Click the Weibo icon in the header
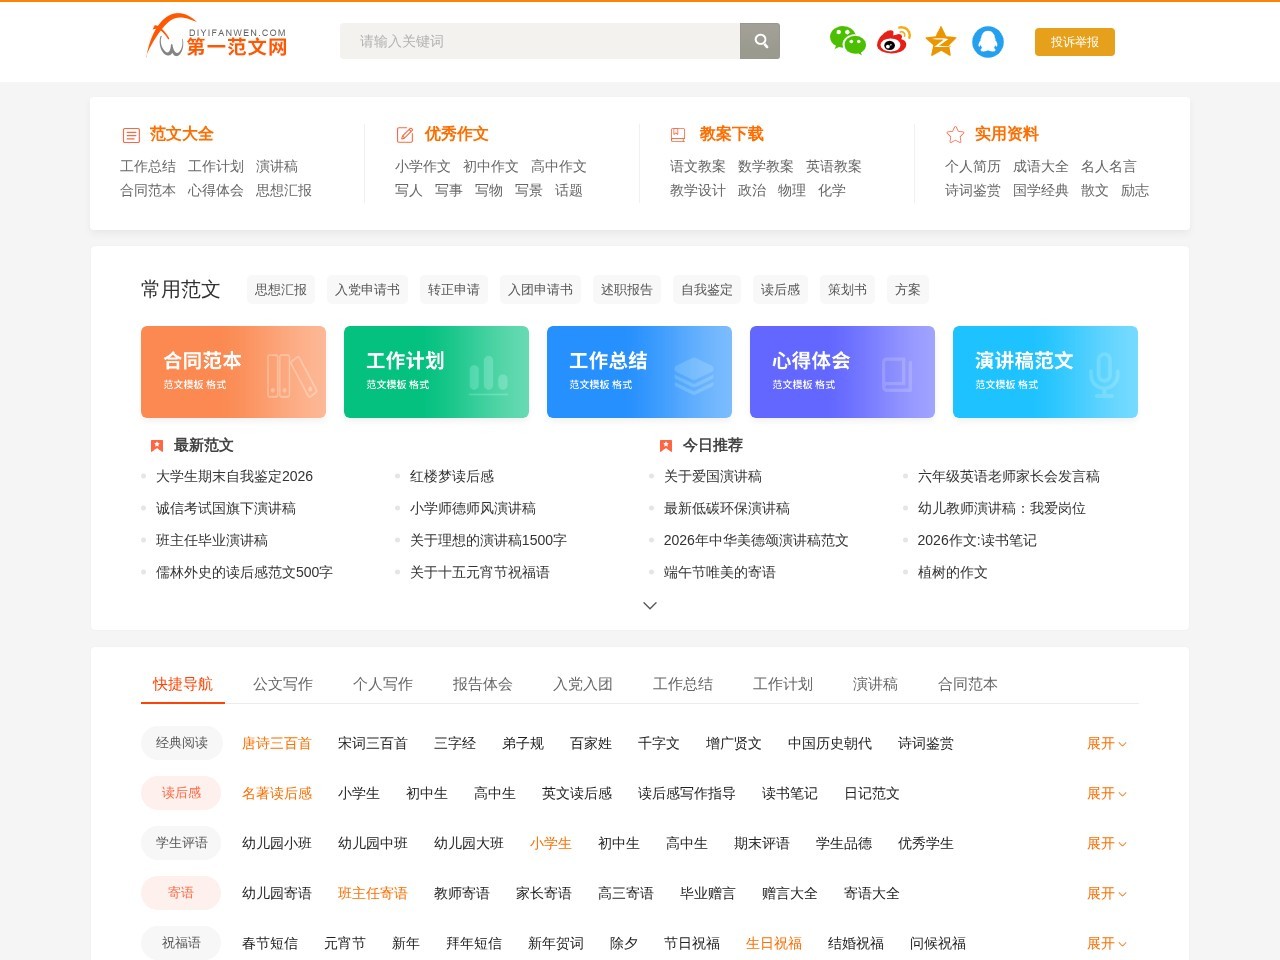Screen dimensions: 1280x960 tap(893, 42)
